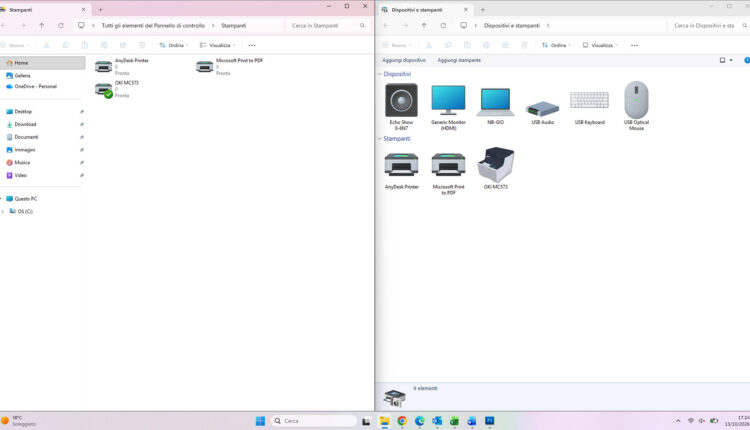Switch to the Dispositivi e stampanti tab
750x430 pixels.
(425, 10)
